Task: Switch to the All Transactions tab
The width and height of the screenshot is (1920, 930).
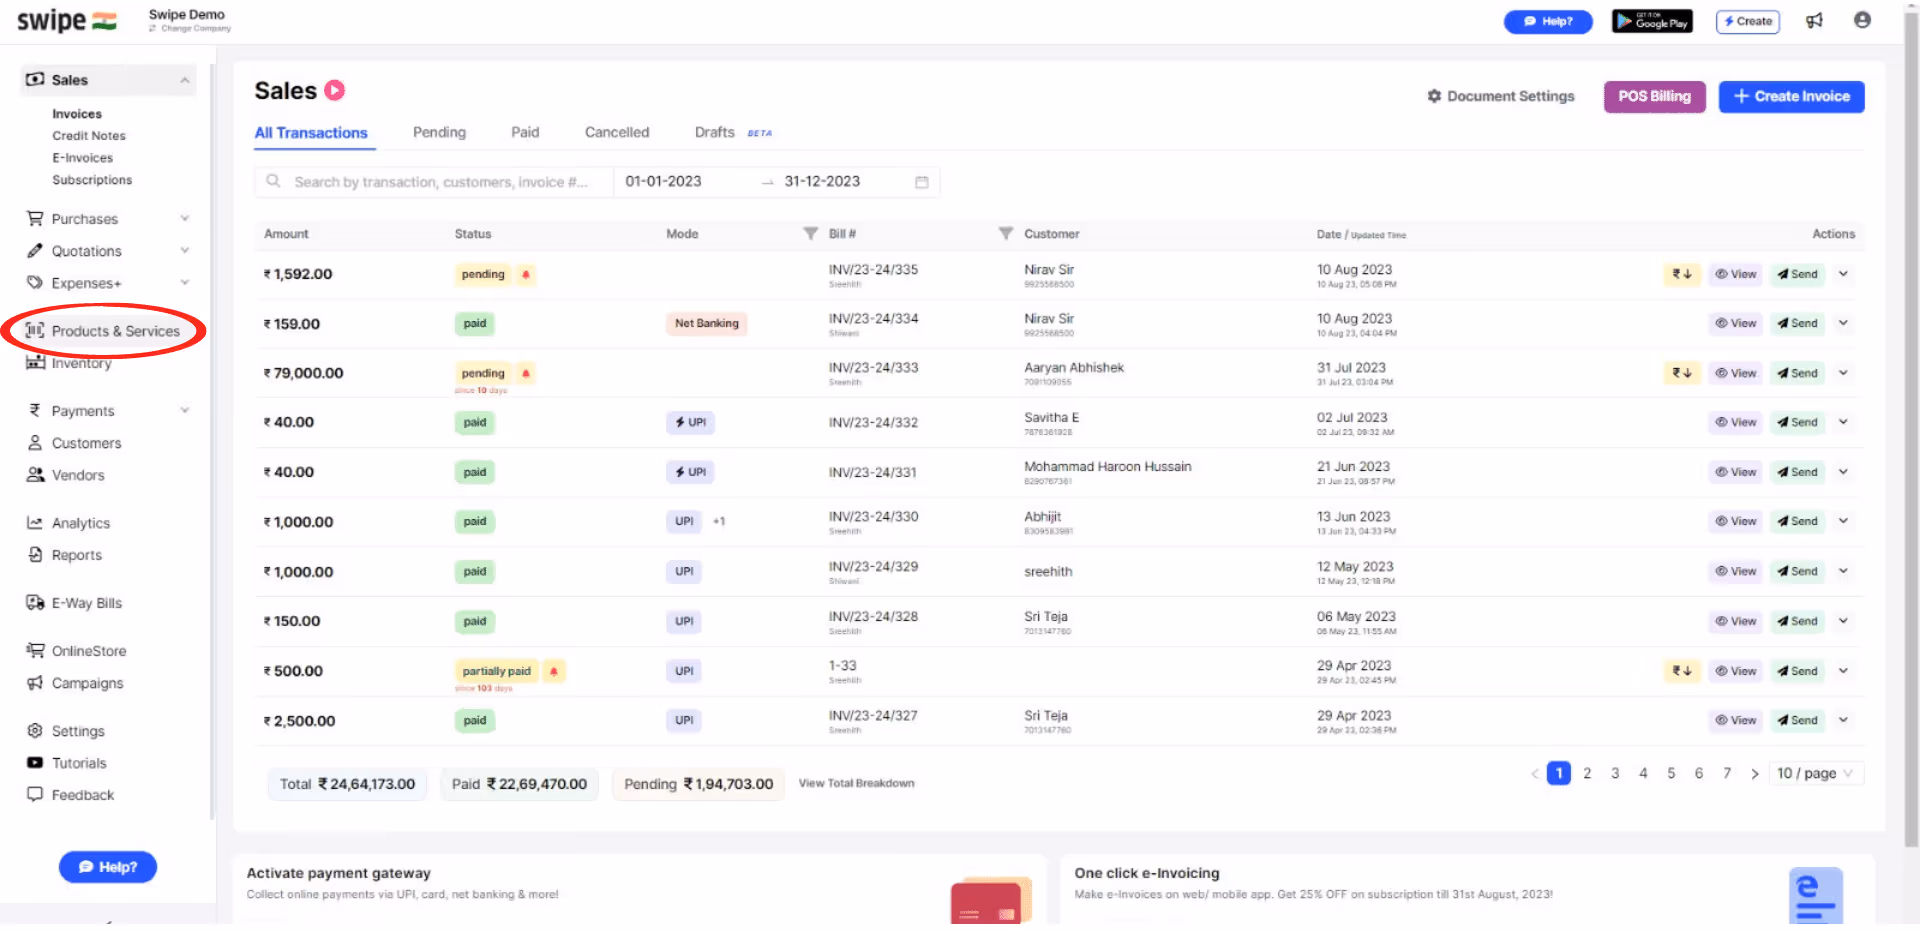Action: tap(311, 133)
